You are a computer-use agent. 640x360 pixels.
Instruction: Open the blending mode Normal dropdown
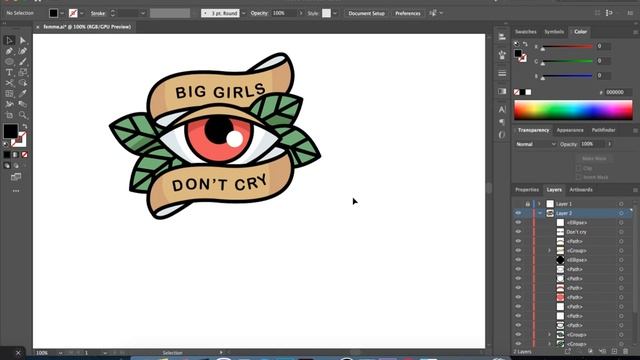536,144
